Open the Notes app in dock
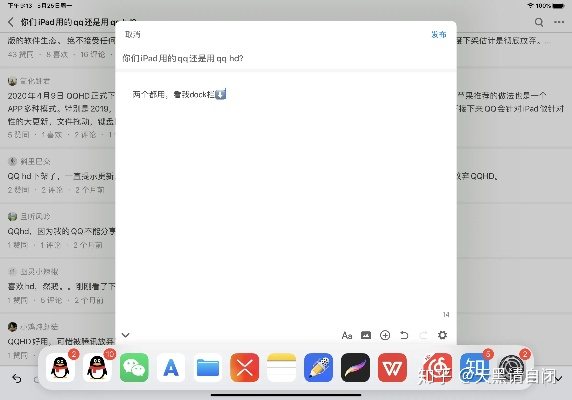Screen dimensions: 572x400 click(282, 368)
